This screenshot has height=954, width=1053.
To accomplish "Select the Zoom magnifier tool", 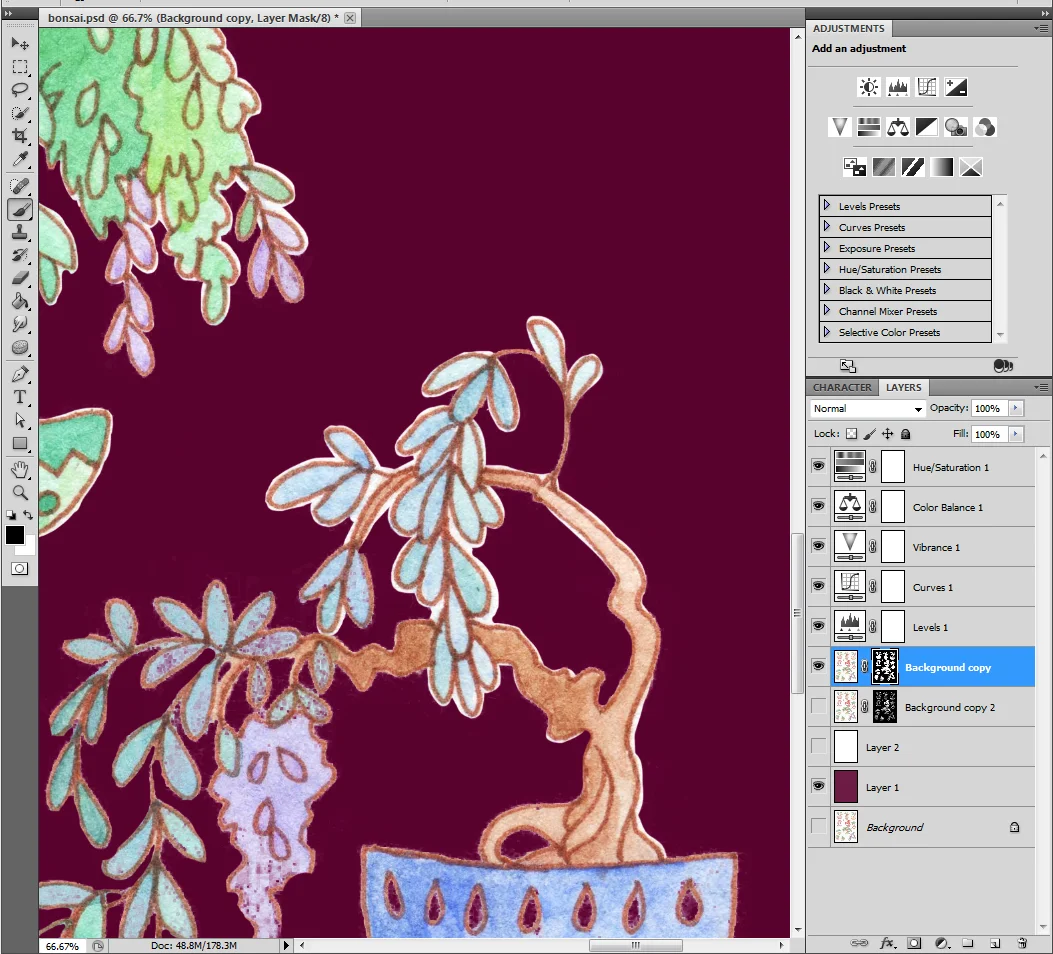I will [x=20, y=493].
